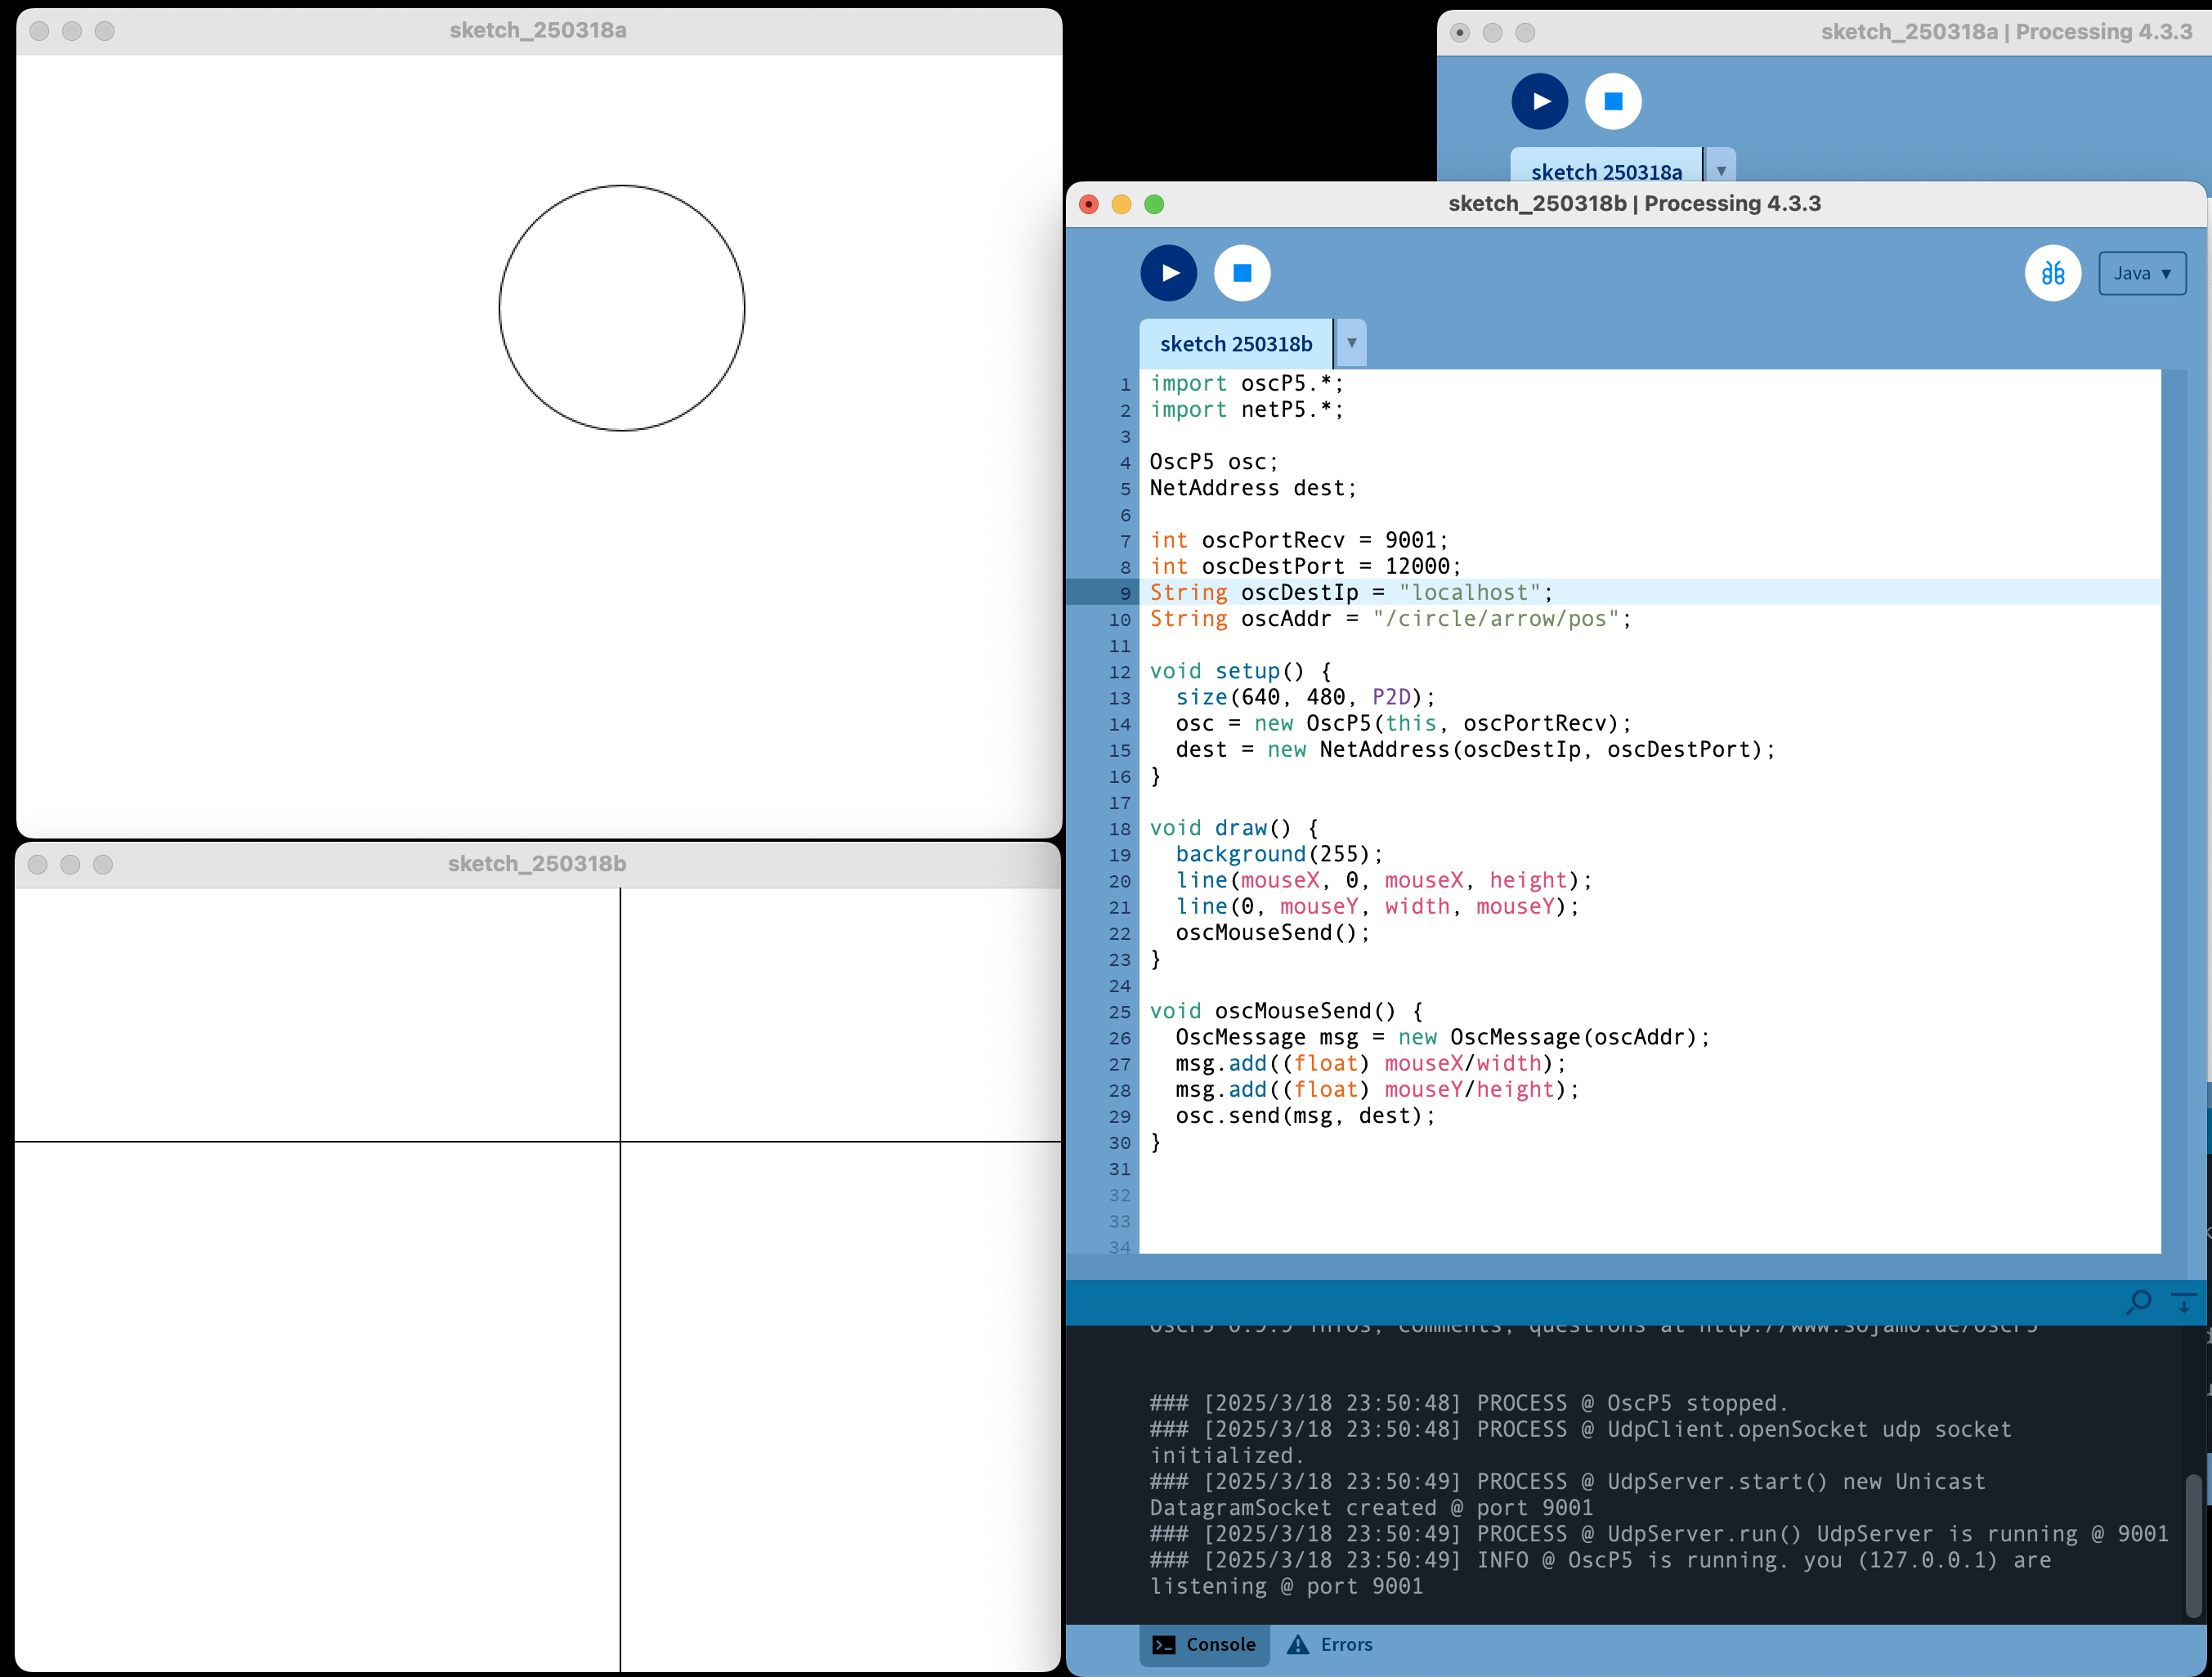
Task: Click the 9001 value on line 7
Action: [1410, 540]
